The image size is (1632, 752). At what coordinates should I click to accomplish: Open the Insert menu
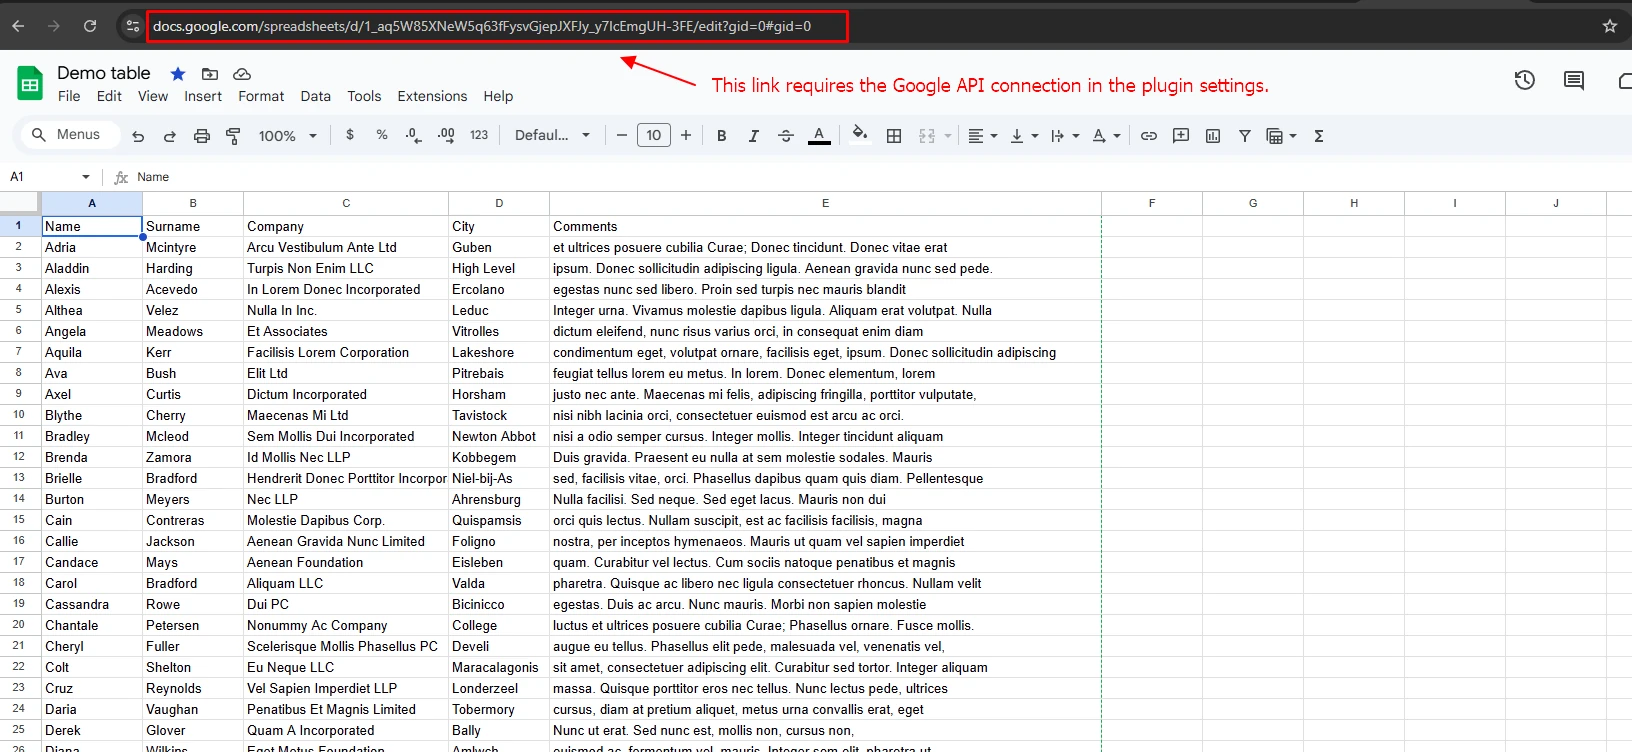pos(203,96)
